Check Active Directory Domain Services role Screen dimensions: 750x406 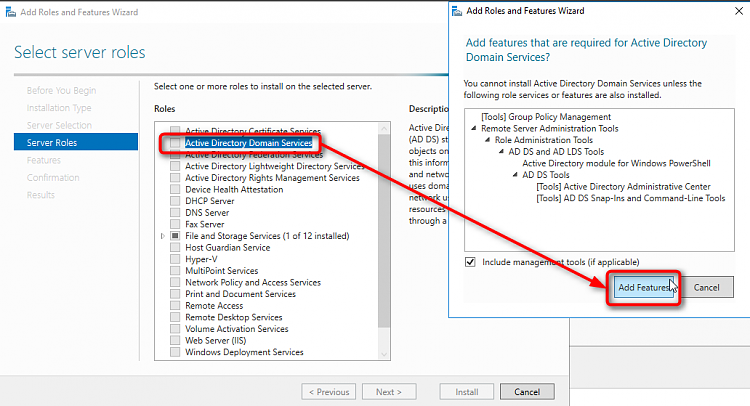click(x=175, y=143)
